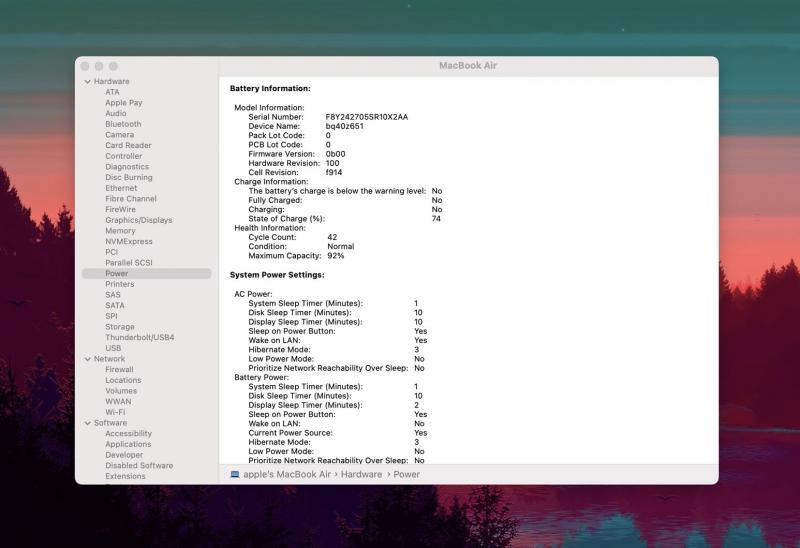Screen dimensions: 800x548
Task: Select Graphics/Displays in sidebar
Action: pyautogui.click(x=139, y=220)
